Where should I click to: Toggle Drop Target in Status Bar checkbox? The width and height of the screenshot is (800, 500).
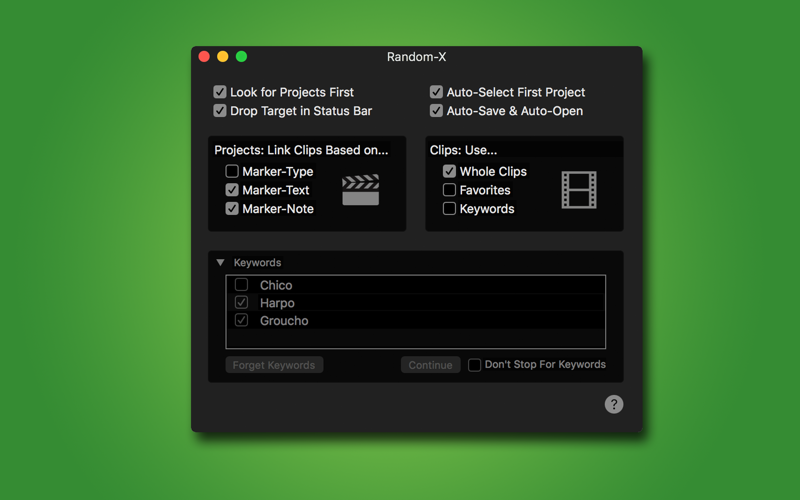[220, 111]
